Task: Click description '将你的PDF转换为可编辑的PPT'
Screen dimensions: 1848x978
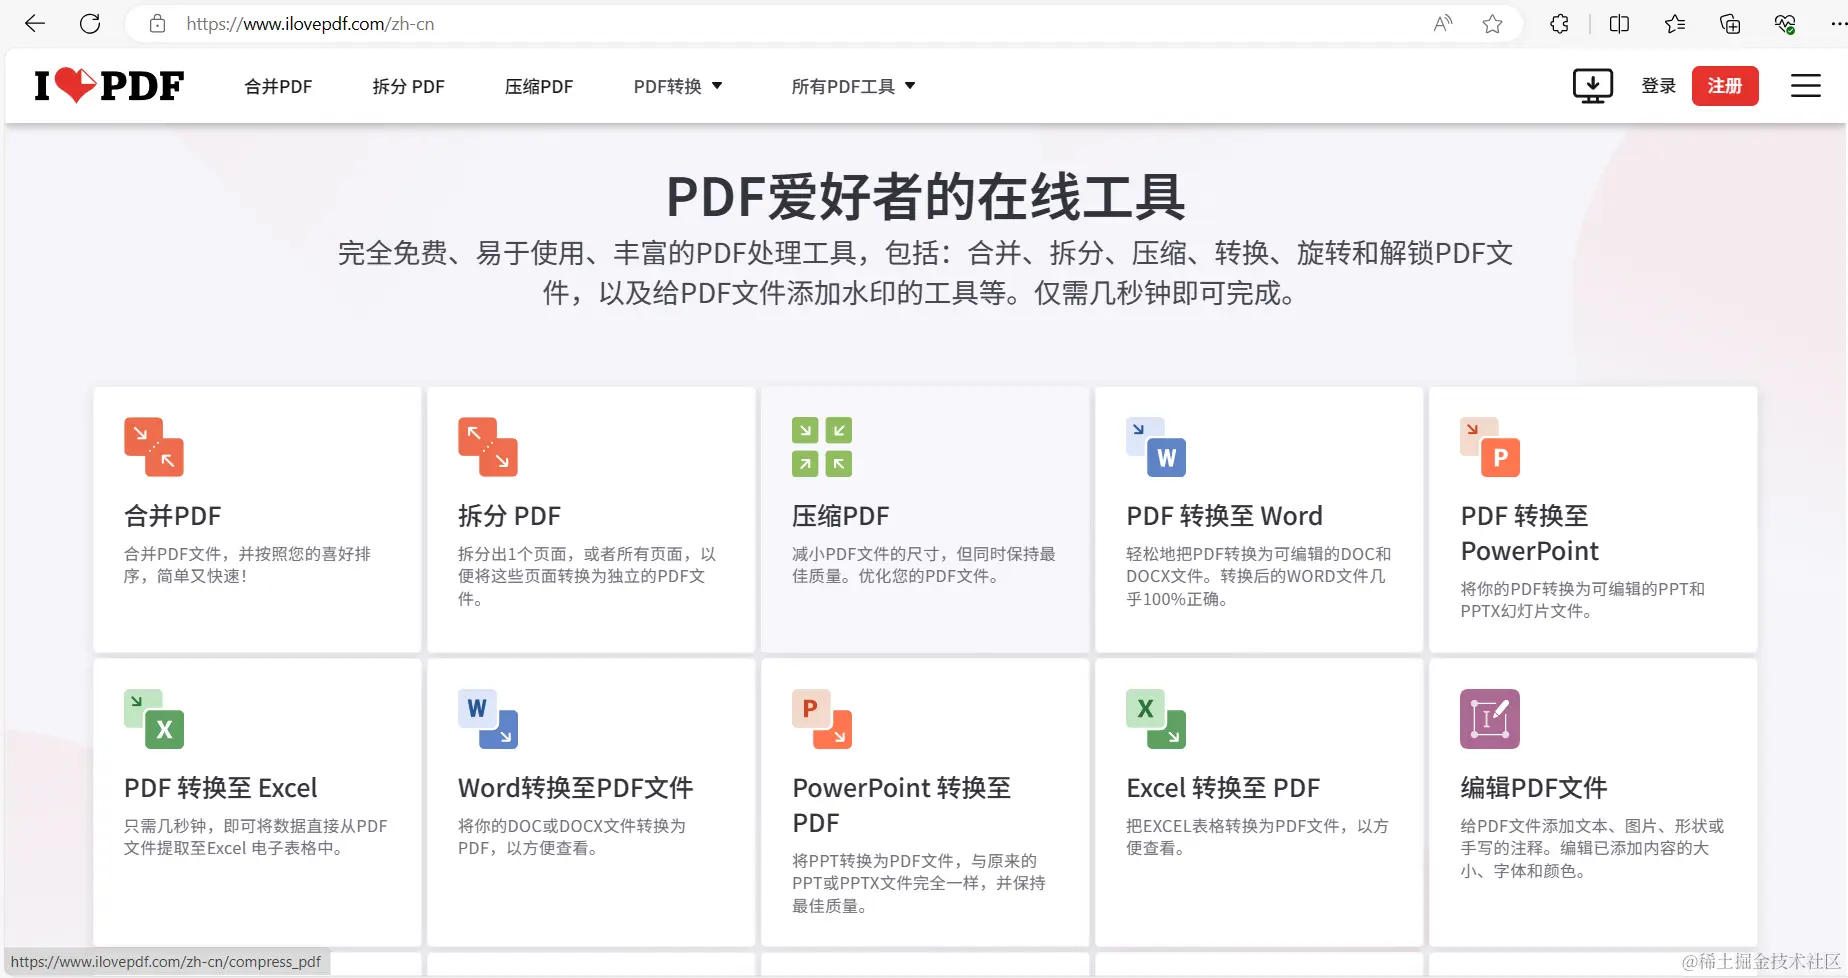Action: [1582, 600]
